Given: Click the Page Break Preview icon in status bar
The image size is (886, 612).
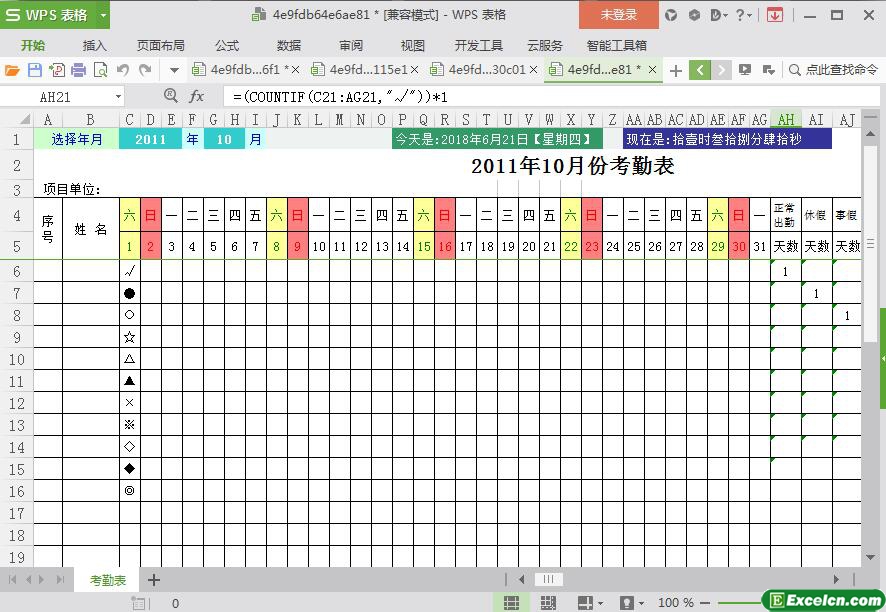Looking at the screenshot, I should click(x=548, y=602).
